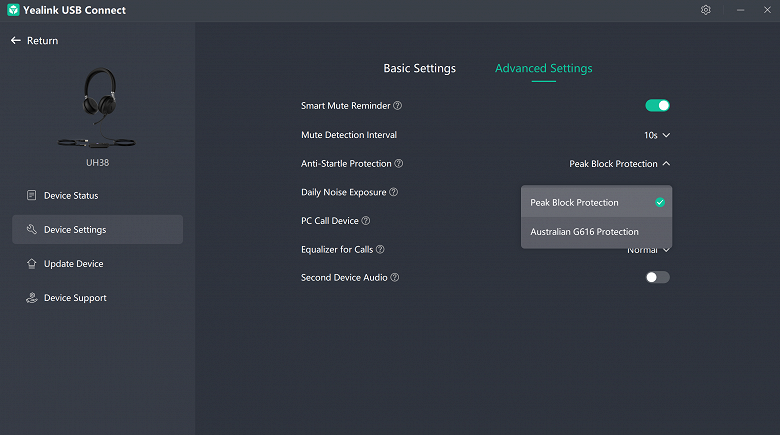This screenshot has width=780, height=435.
Task: Click the Equalizer for Calls label
Action: point(337,249)
